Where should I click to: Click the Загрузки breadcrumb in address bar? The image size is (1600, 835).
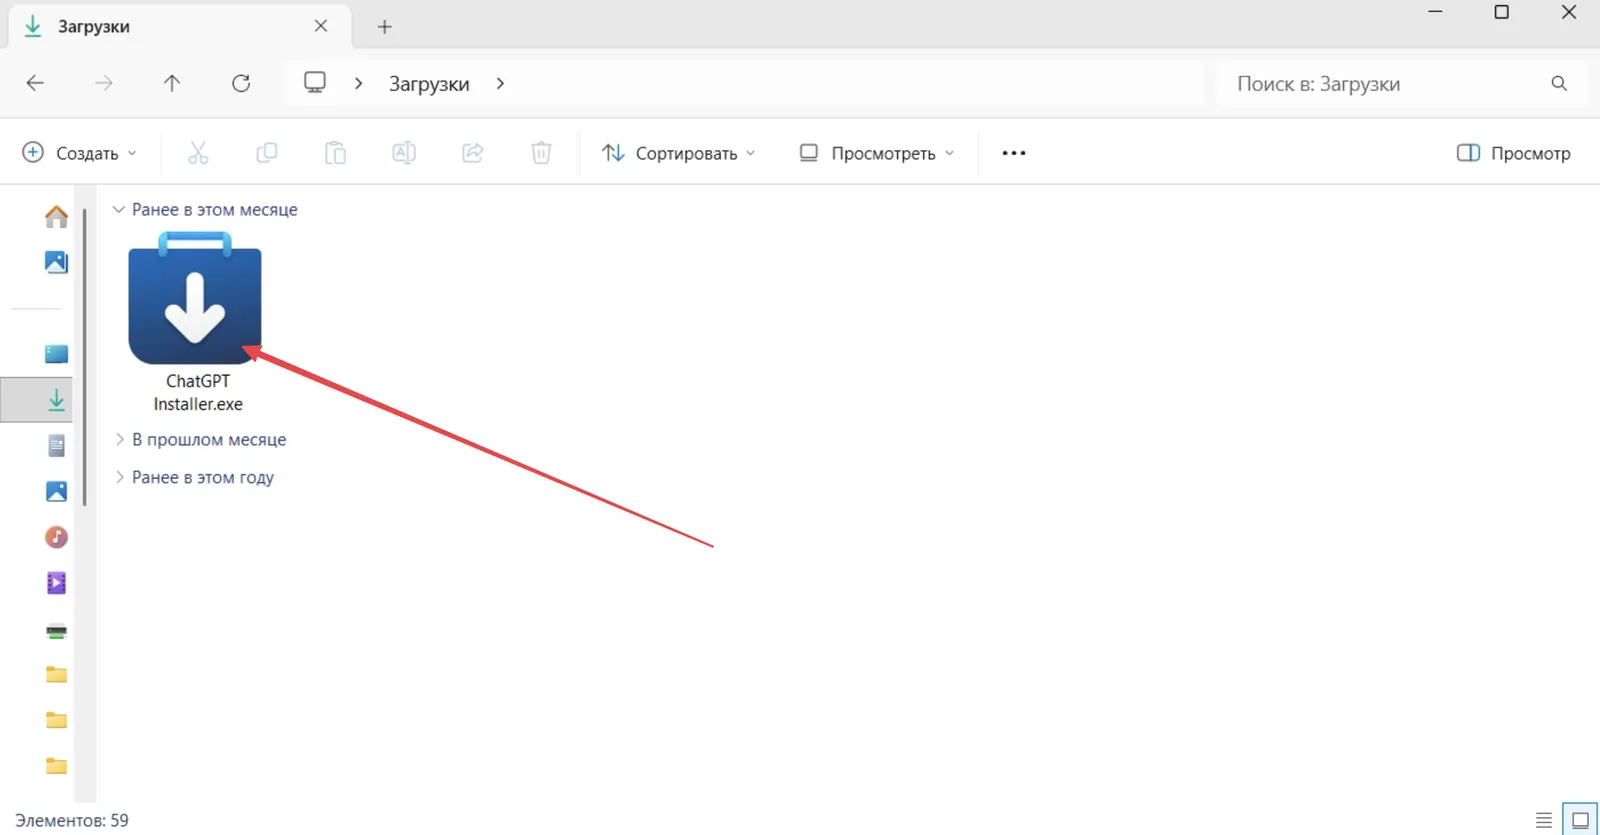[x=429, y=84]
